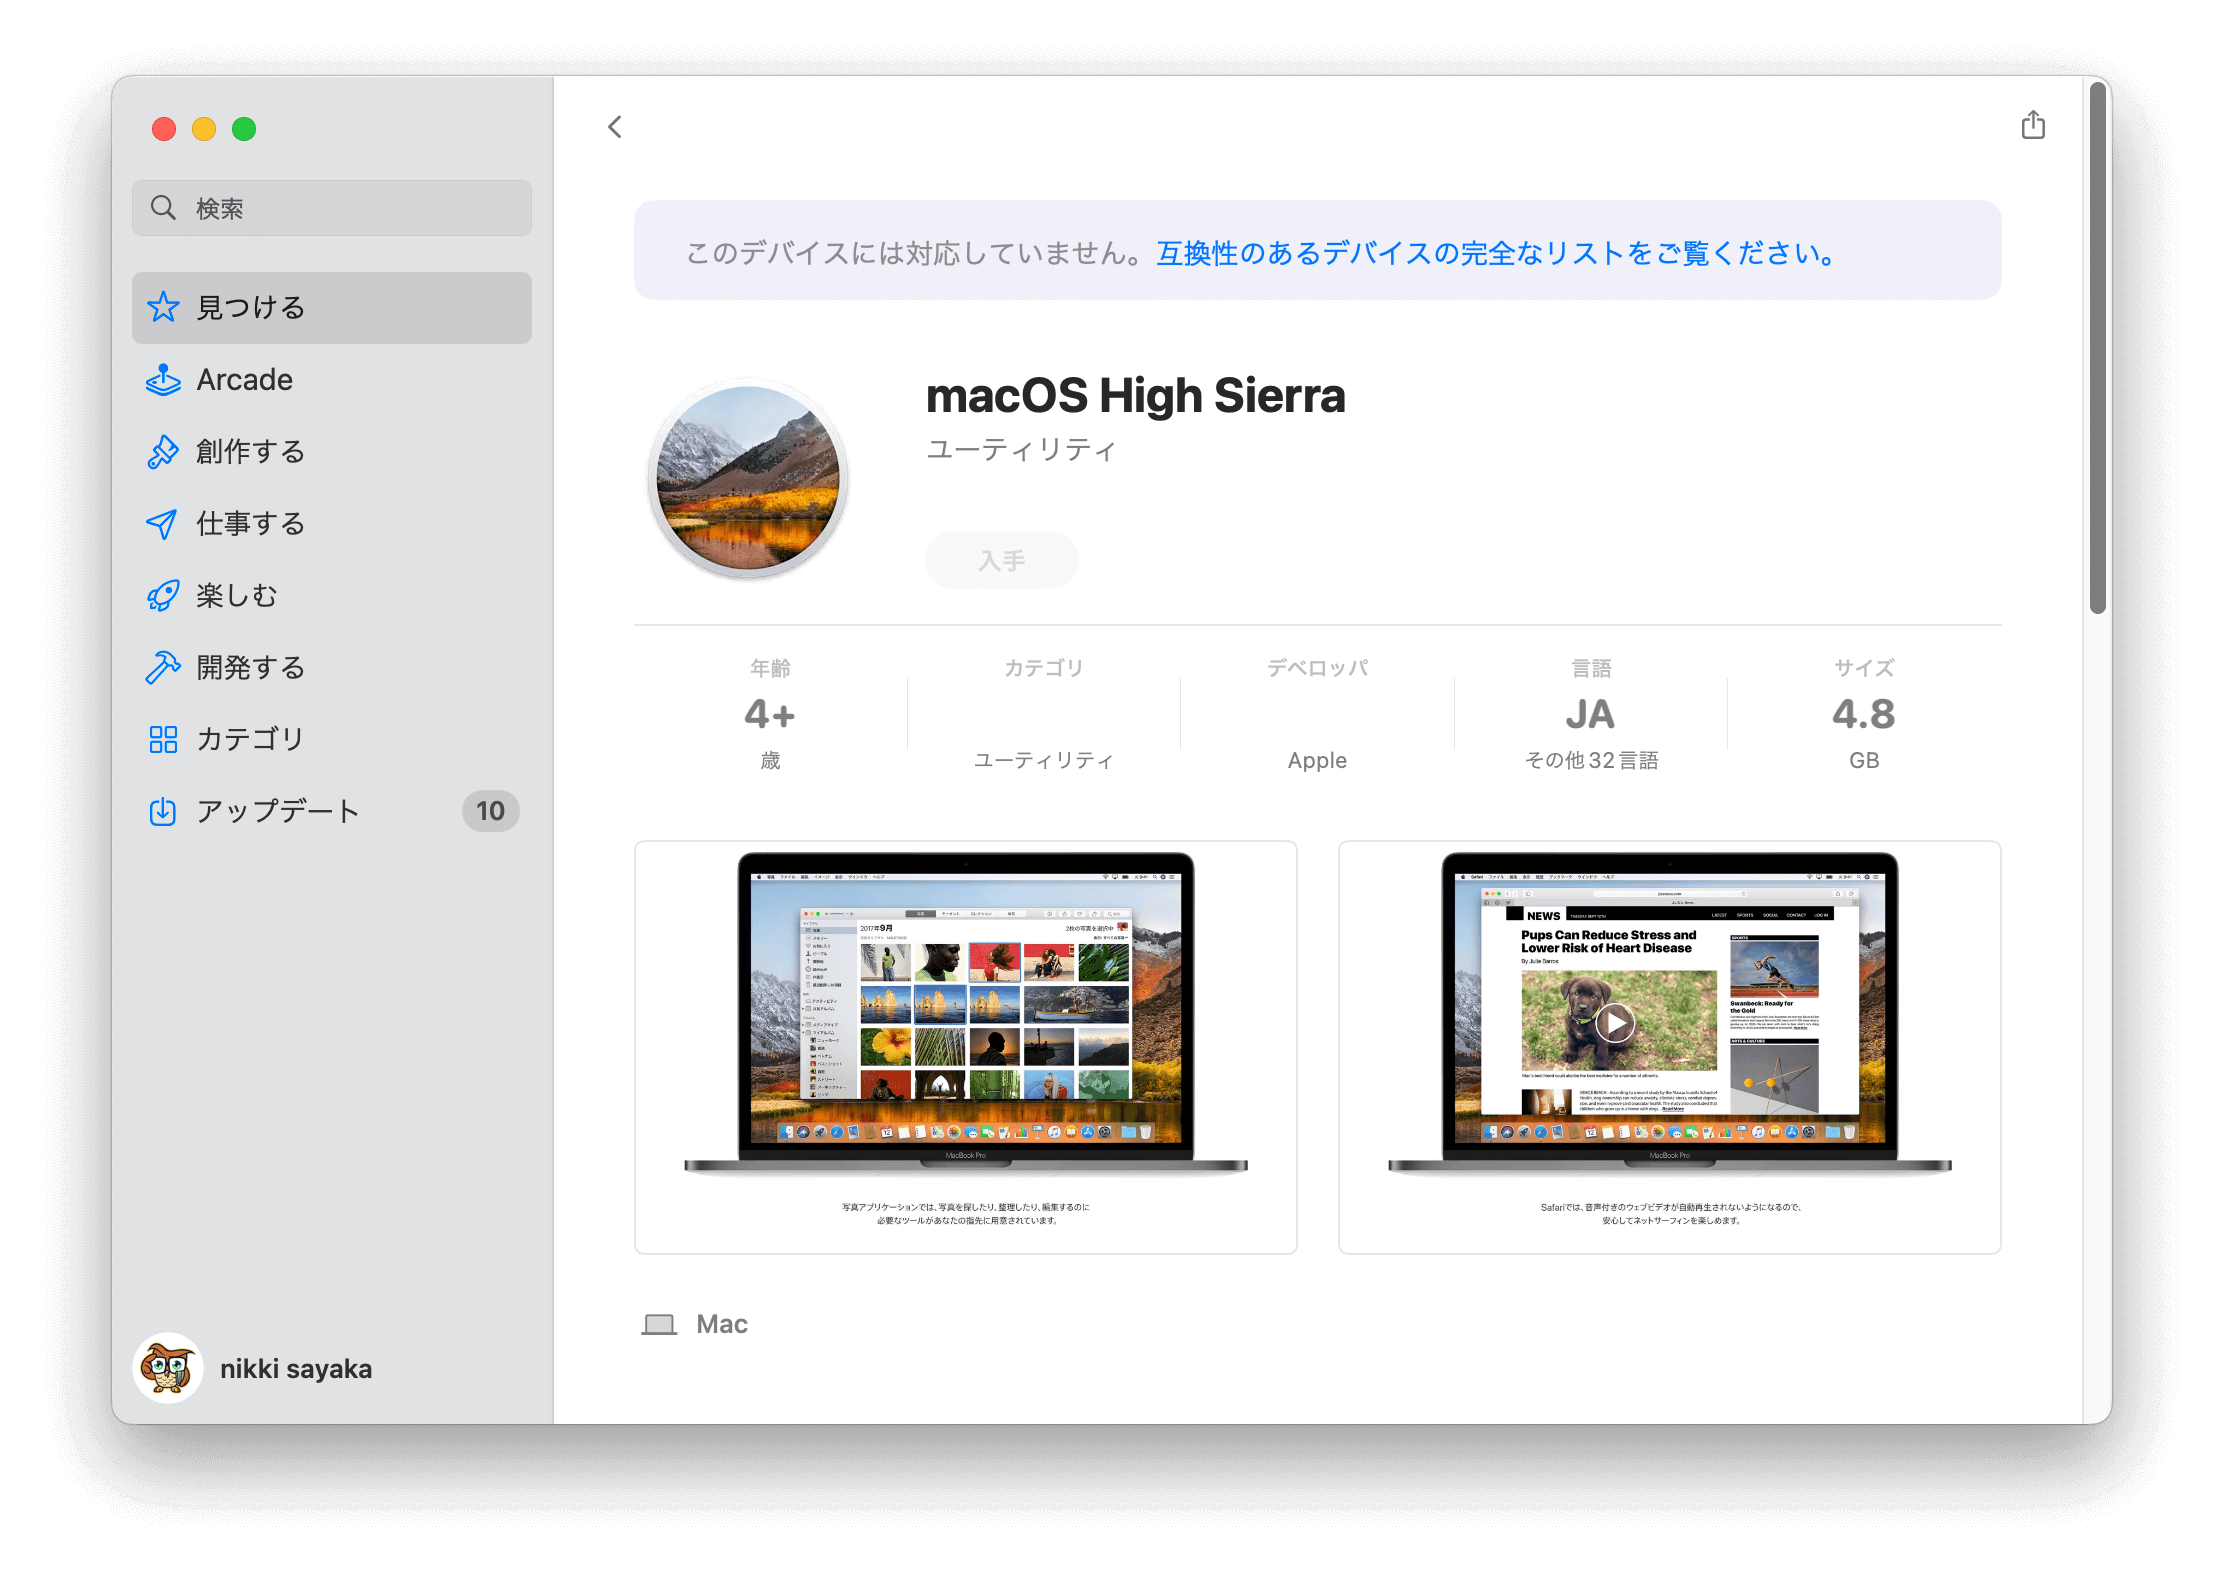Screen dimensions: 2224x1572
Task: Open the Photos app screenshot thumbnail
Action: [x=966, y=1047]
